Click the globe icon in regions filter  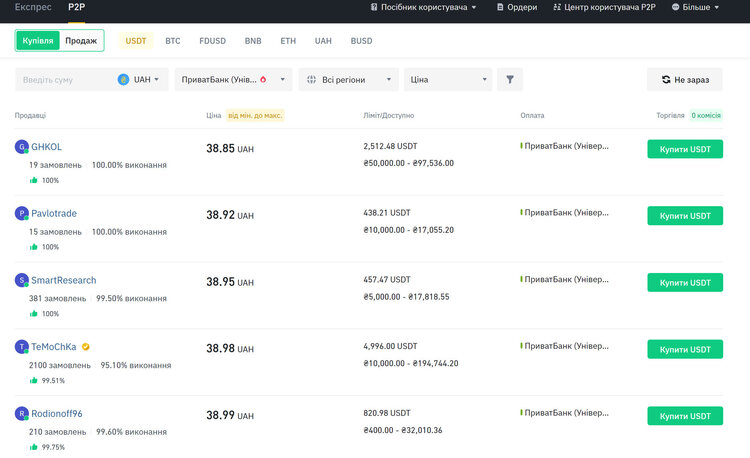[x=311, y=79]
